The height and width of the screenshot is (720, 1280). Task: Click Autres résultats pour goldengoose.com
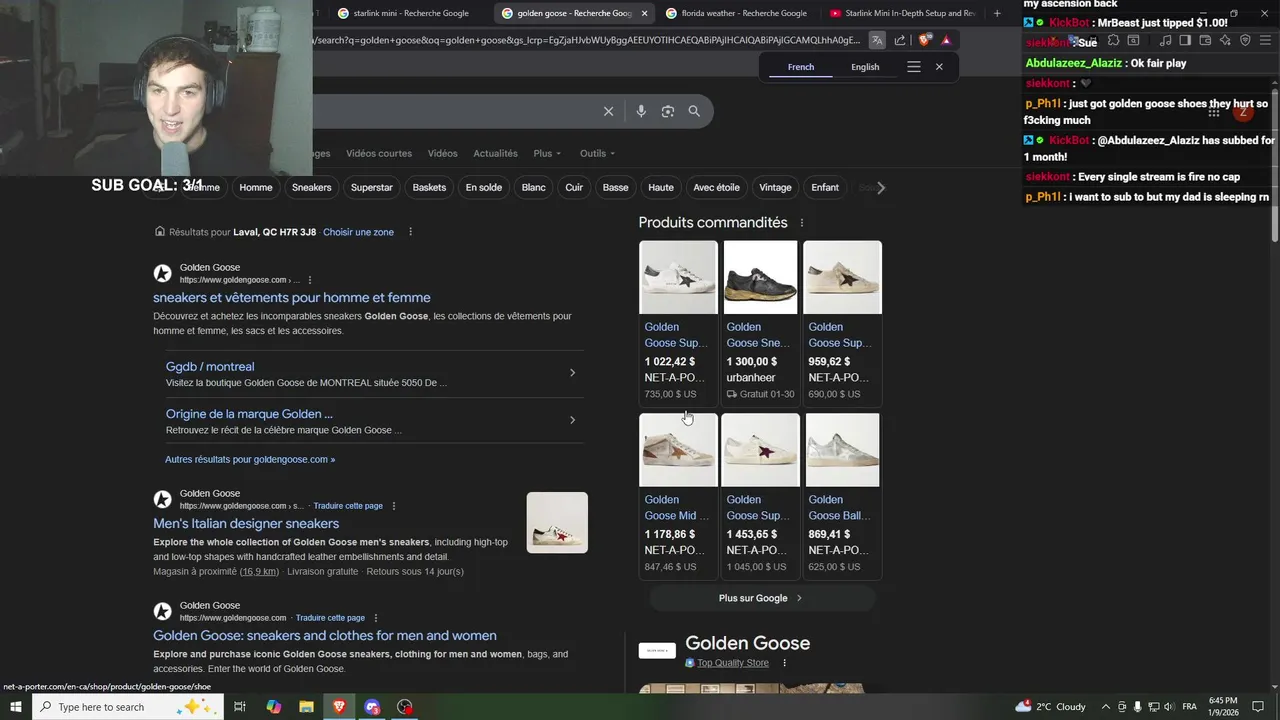point(250,459)
